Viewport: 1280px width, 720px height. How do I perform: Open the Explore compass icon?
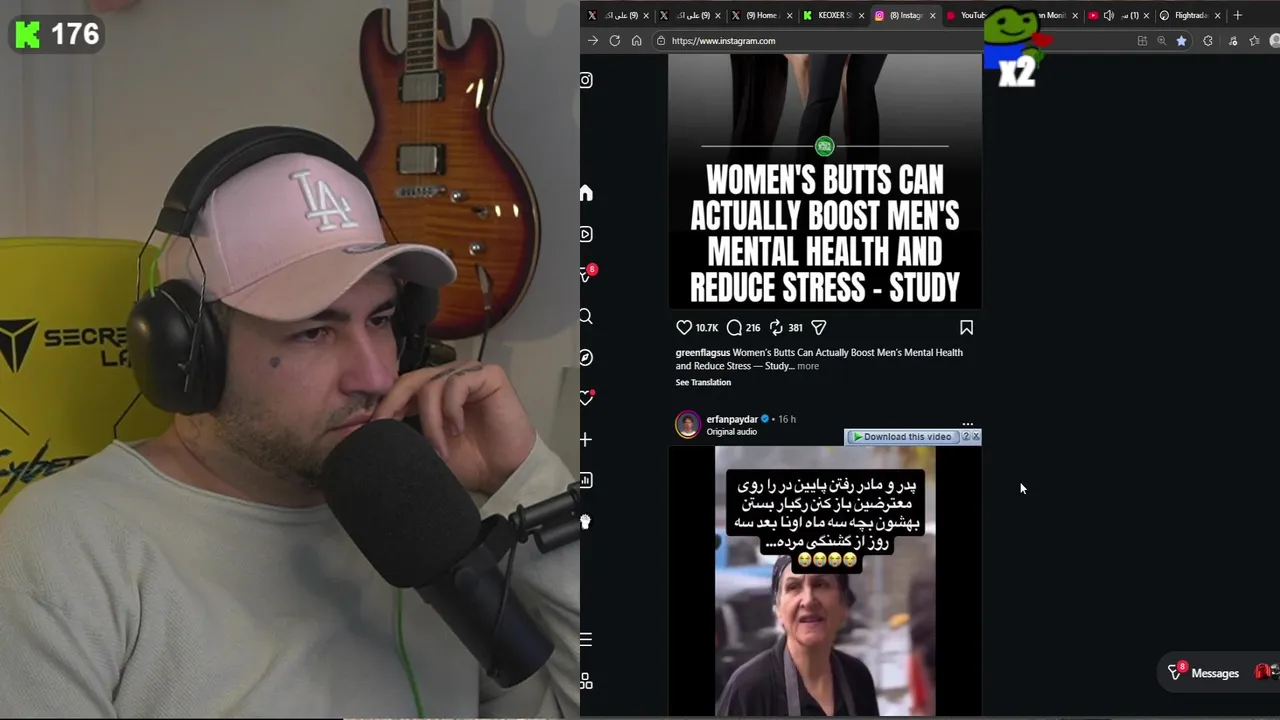[x=586, y=357]
